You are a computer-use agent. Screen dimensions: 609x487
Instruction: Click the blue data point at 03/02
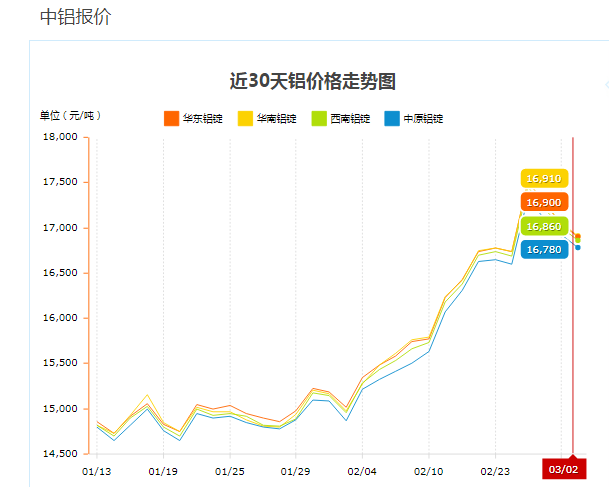point(578,247)
